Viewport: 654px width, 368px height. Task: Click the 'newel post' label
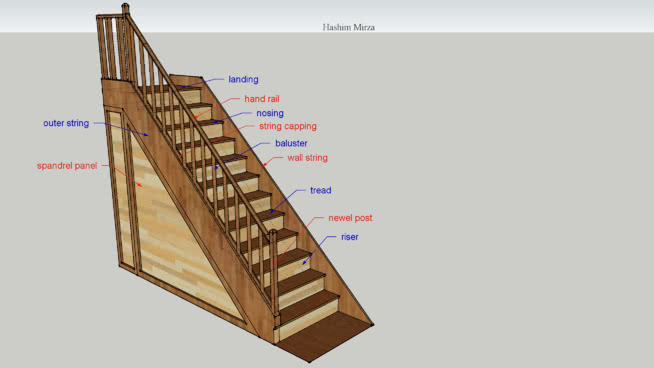pos(350,218)
